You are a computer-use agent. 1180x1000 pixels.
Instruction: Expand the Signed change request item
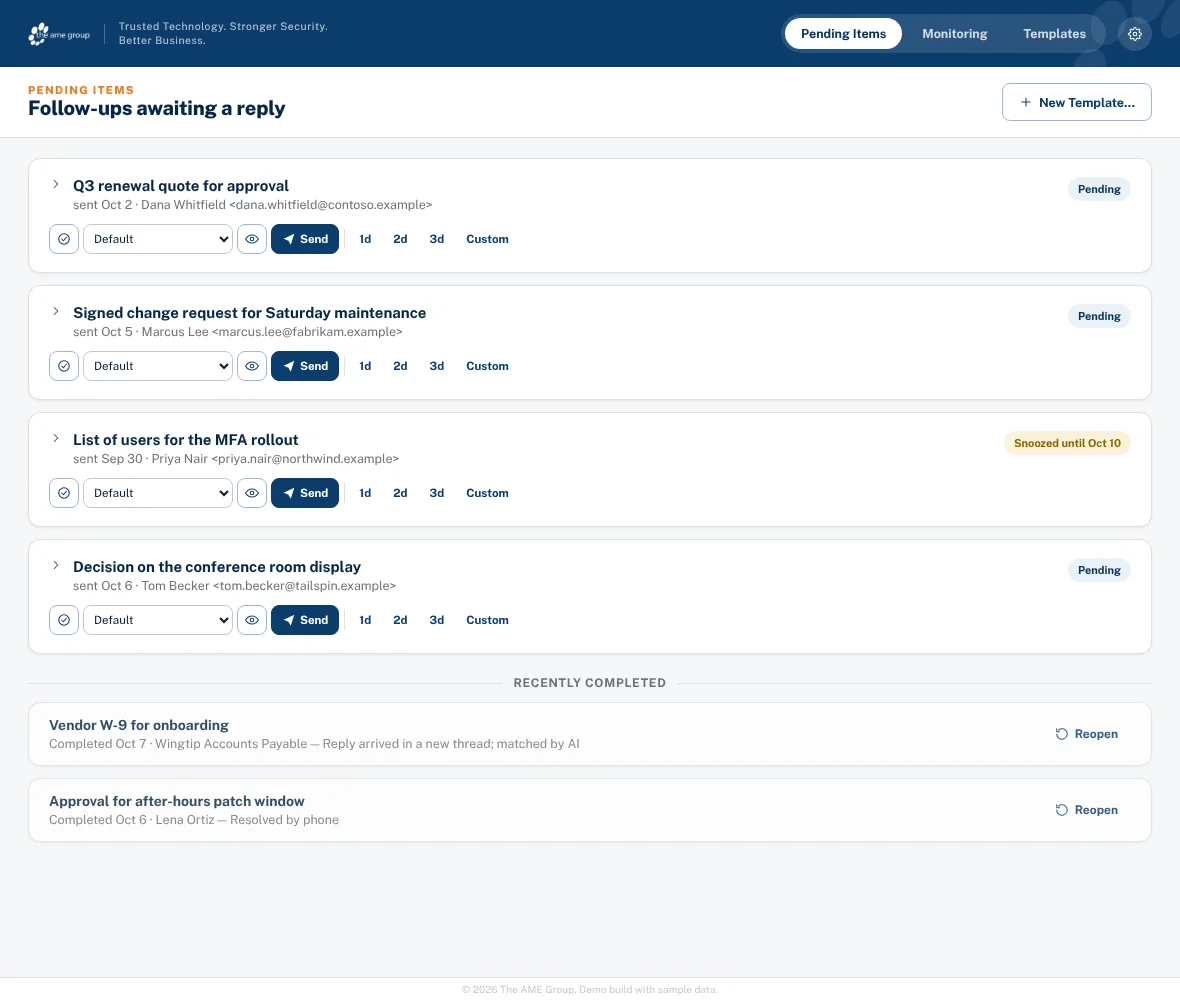point(56,312)
